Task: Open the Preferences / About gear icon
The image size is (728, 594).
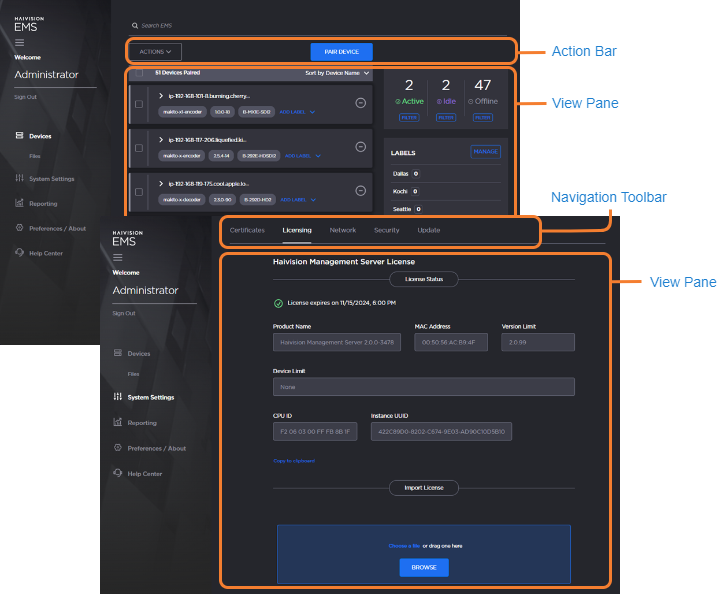Action: tap(19, 228)
